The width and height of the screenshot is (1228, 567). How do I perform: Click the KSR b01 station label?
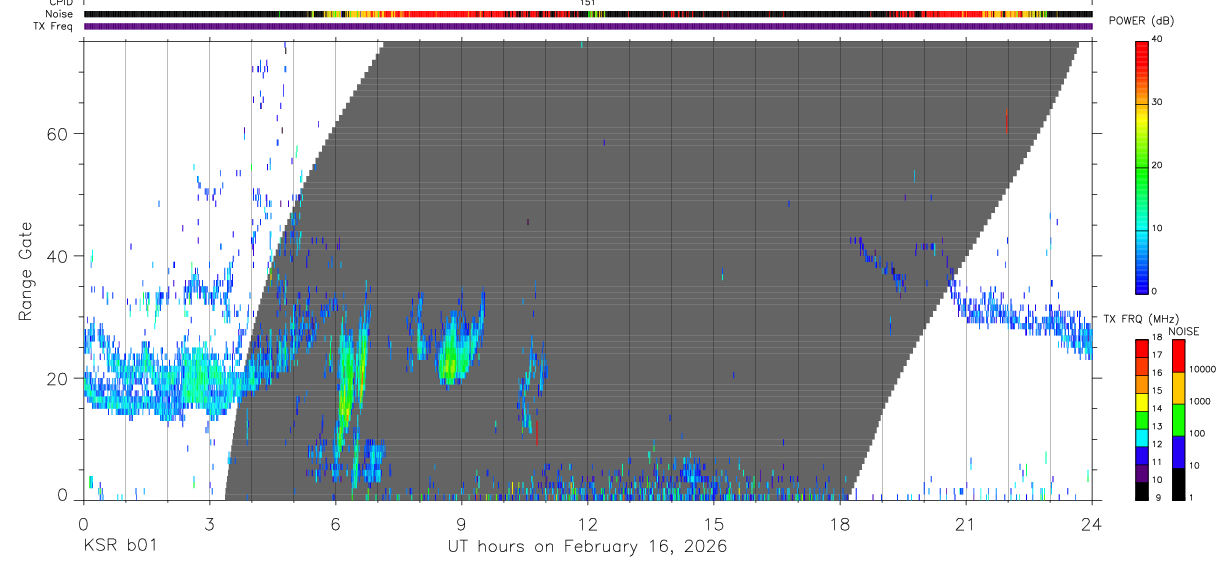pyautogui.click(x=119, y=546)
